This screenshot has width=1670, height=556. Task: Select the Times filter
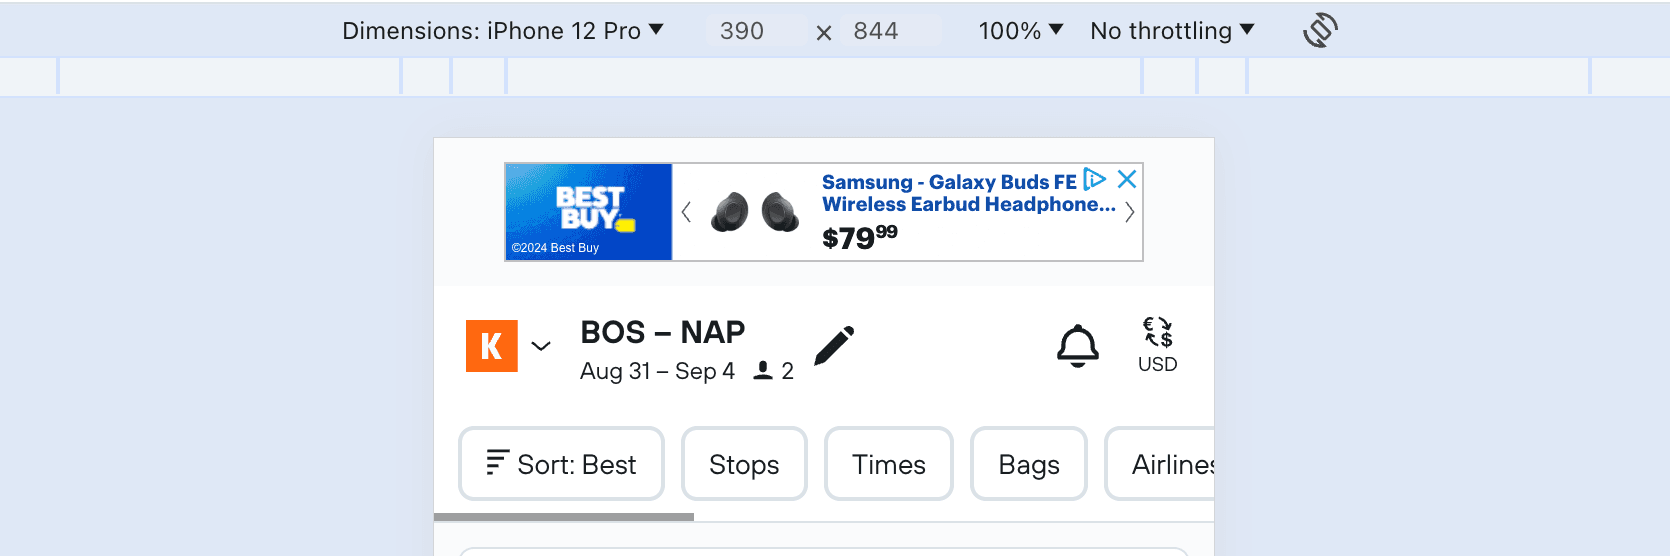pyautogui.click(x=889, y=464)
